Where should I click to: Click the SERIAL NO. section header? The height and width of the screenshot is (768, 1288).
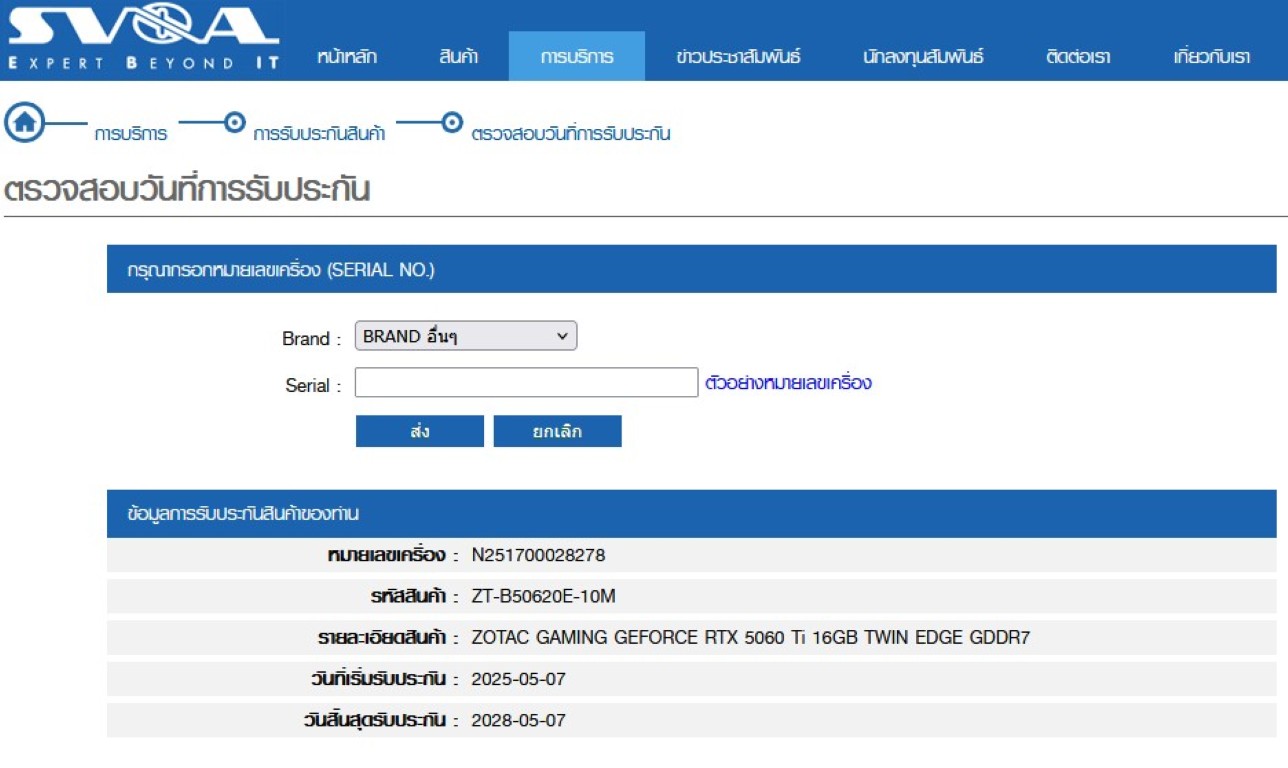point(692,269)
